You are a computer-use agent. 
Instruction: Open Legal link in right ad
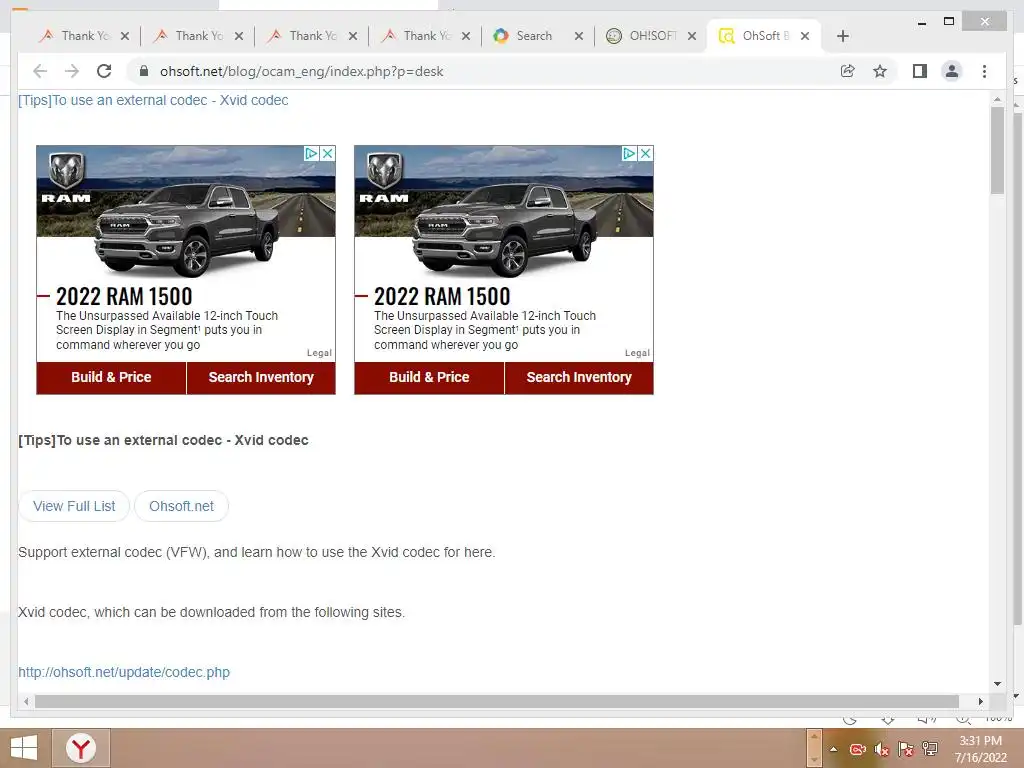637,353
